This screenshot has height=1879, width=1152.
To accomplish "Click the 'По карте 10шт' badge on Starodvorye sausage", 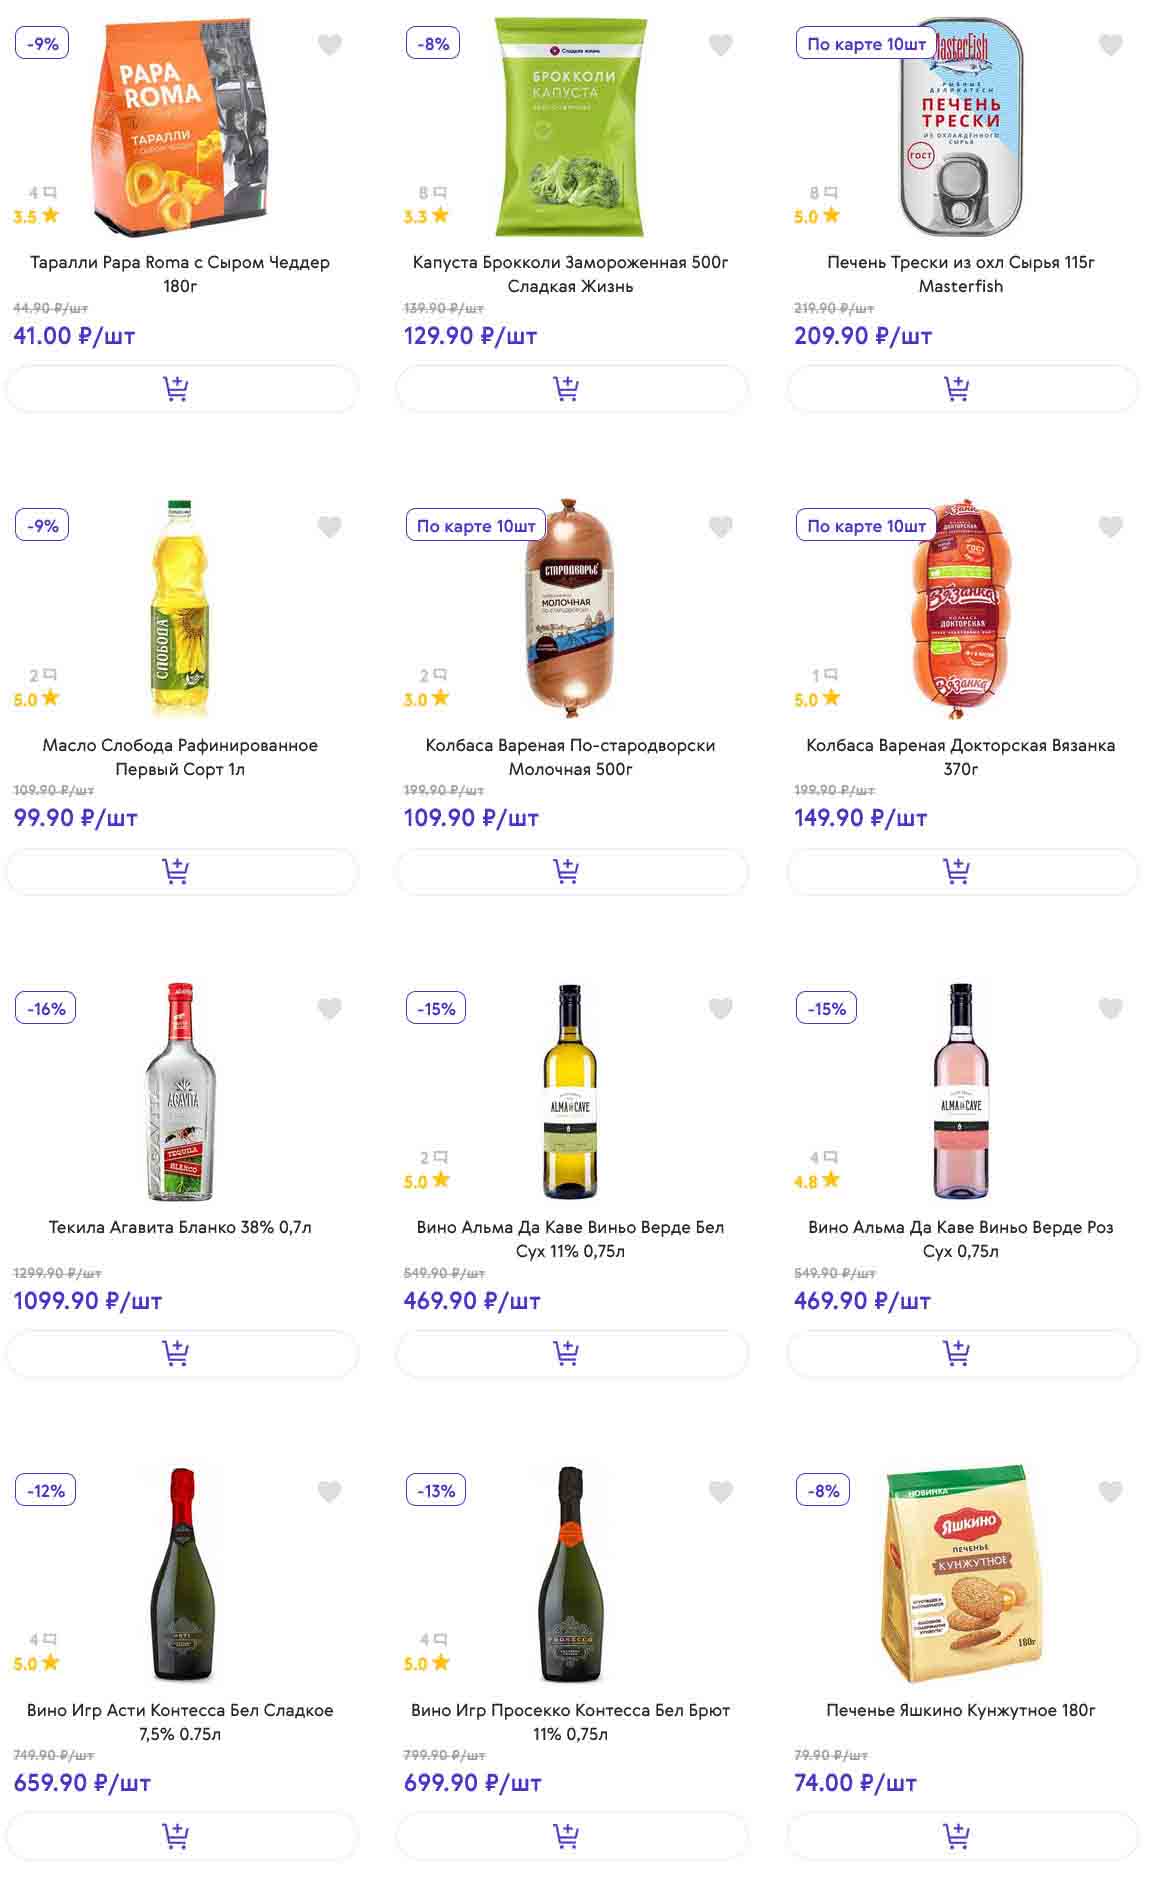I will pyautogui.click(x=475, y=526).
